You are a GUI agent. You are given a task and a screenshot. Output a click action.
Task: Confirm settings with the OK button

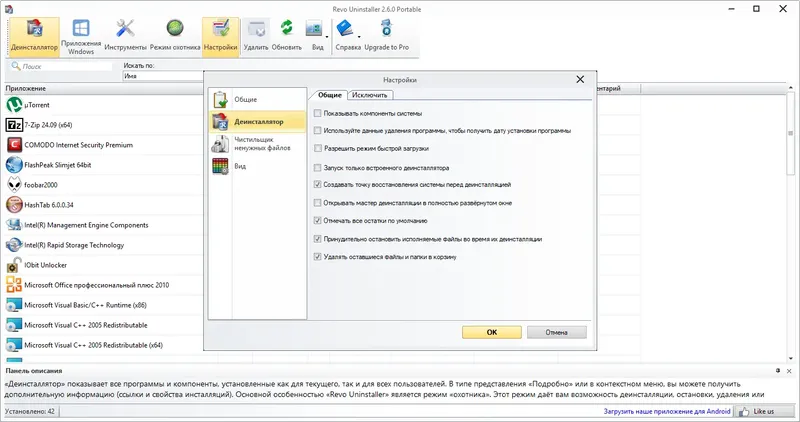pyautogui.click(x=492, y=332)
